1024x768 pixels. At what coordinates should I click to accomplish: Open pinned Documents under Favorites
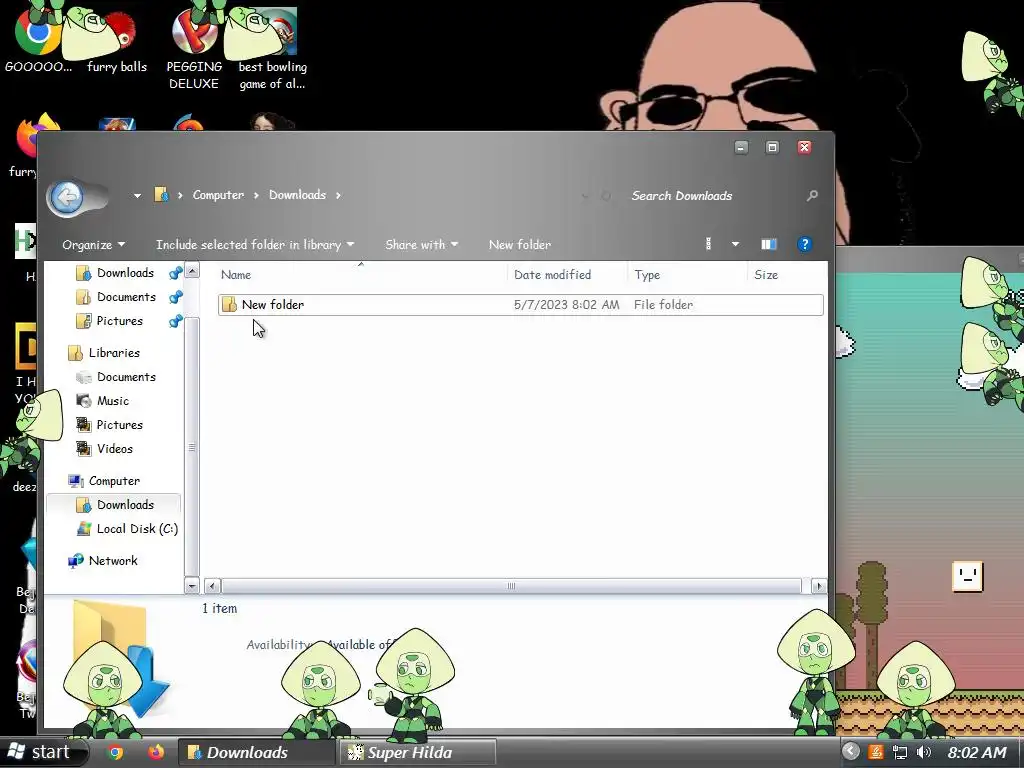click(x=126, y=297)
